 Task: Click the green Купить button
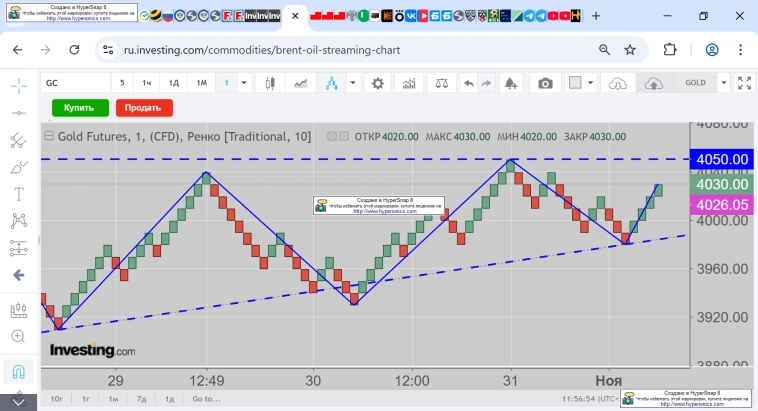point(80,108)
